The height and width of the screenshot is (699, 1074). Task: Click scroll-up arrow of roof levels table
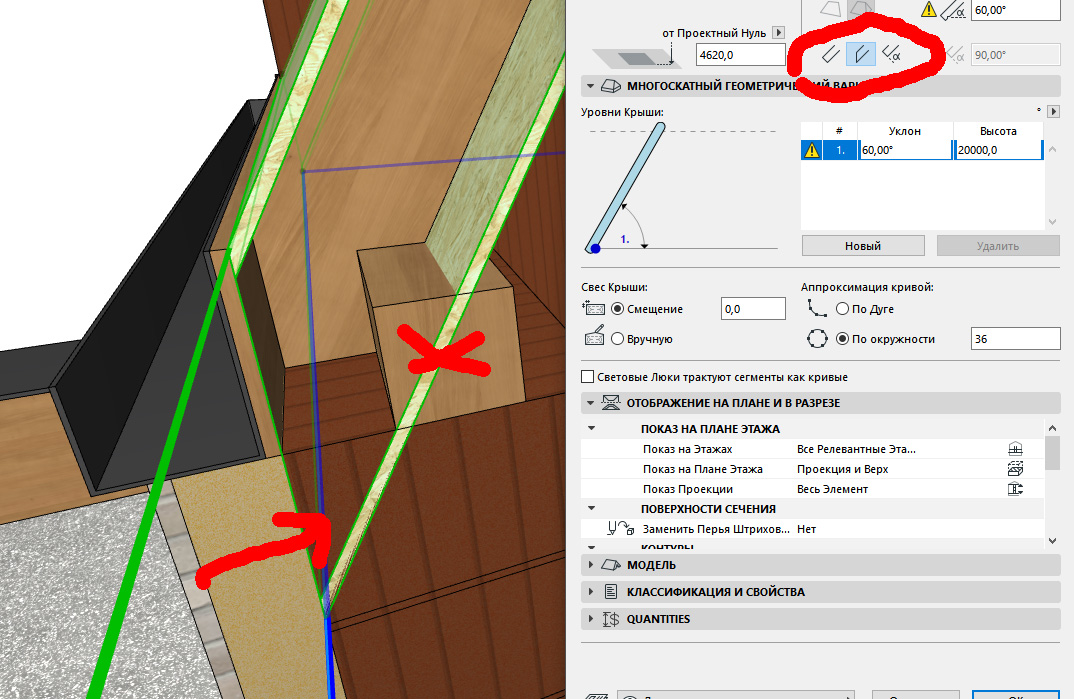1053,149
